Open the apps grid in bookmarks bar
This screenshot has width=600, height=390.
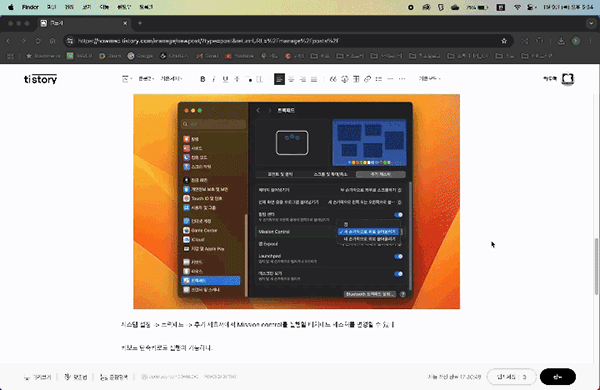pos(10,56)
